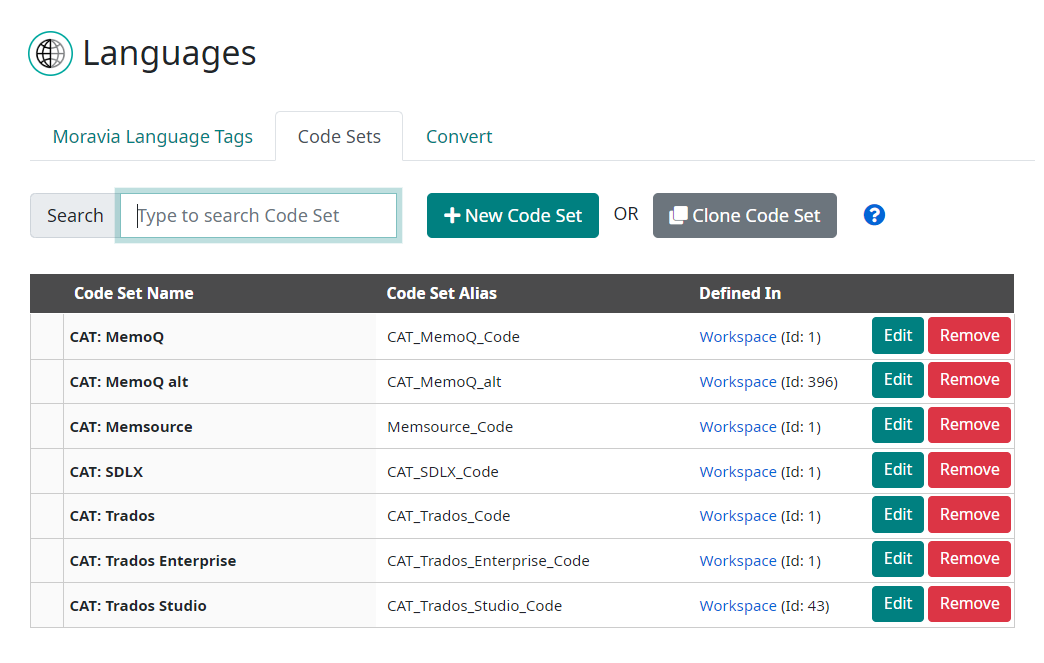Select the CAT: MemoQ alt name cell
Screen dimensions: 1044x663
(x=220, y=382)
